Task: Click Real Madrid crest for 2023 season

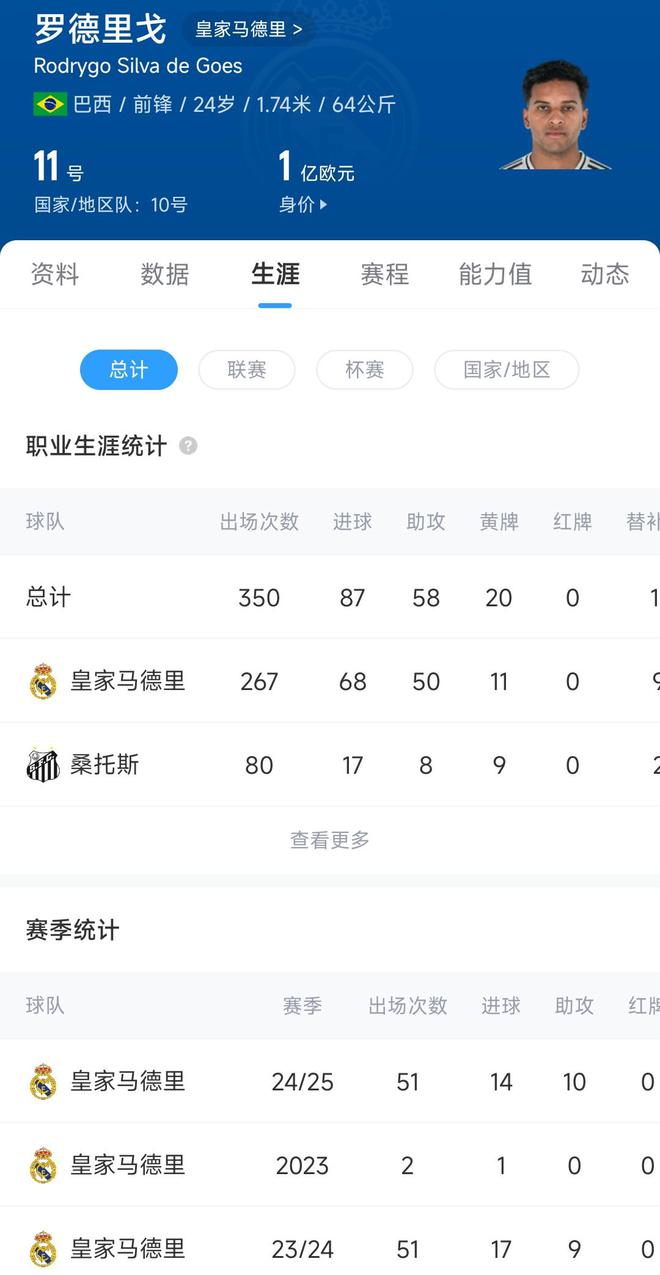Action: pyautogui.click(x=43, y=1166)
